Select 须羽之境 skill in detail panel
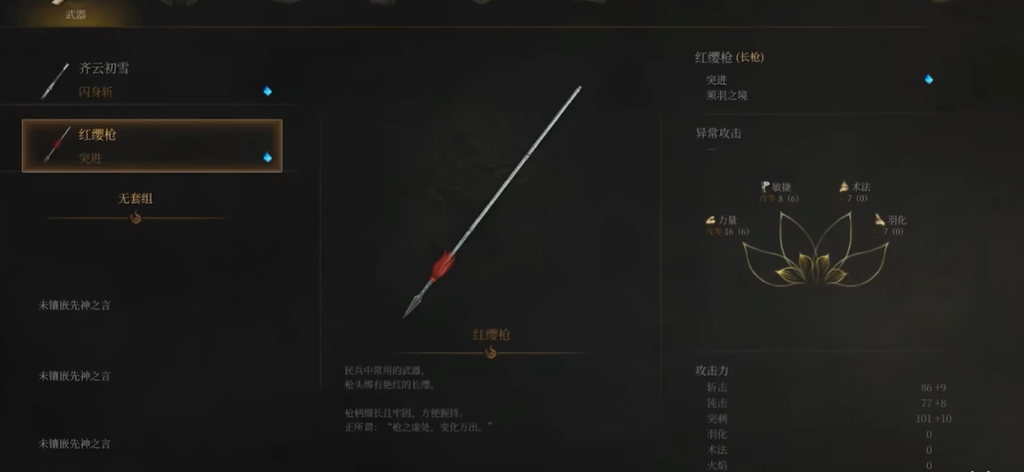Image resolution: width=1024 pixels, height=472 pixels. click(726, 95)
